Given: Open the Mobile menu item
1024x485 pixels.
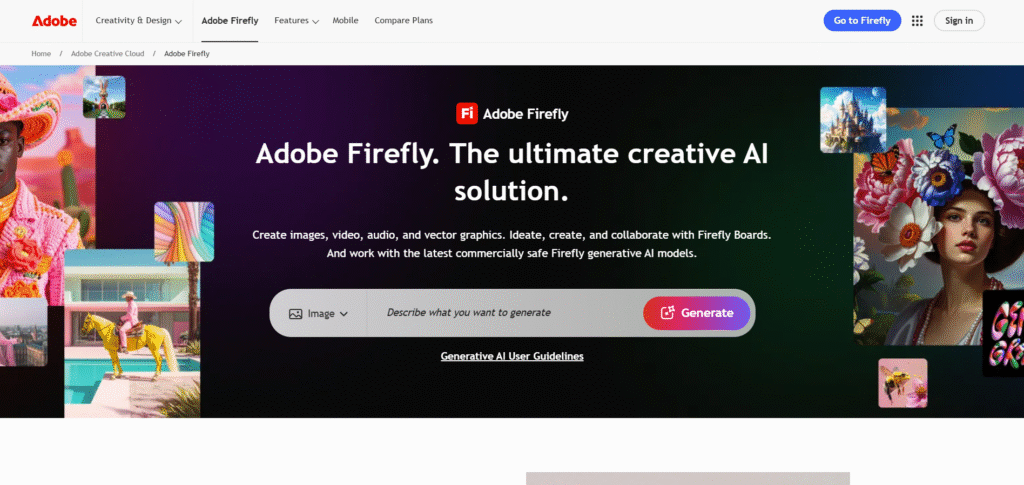Looking at the screenshot, I should [x=346, y=20].
